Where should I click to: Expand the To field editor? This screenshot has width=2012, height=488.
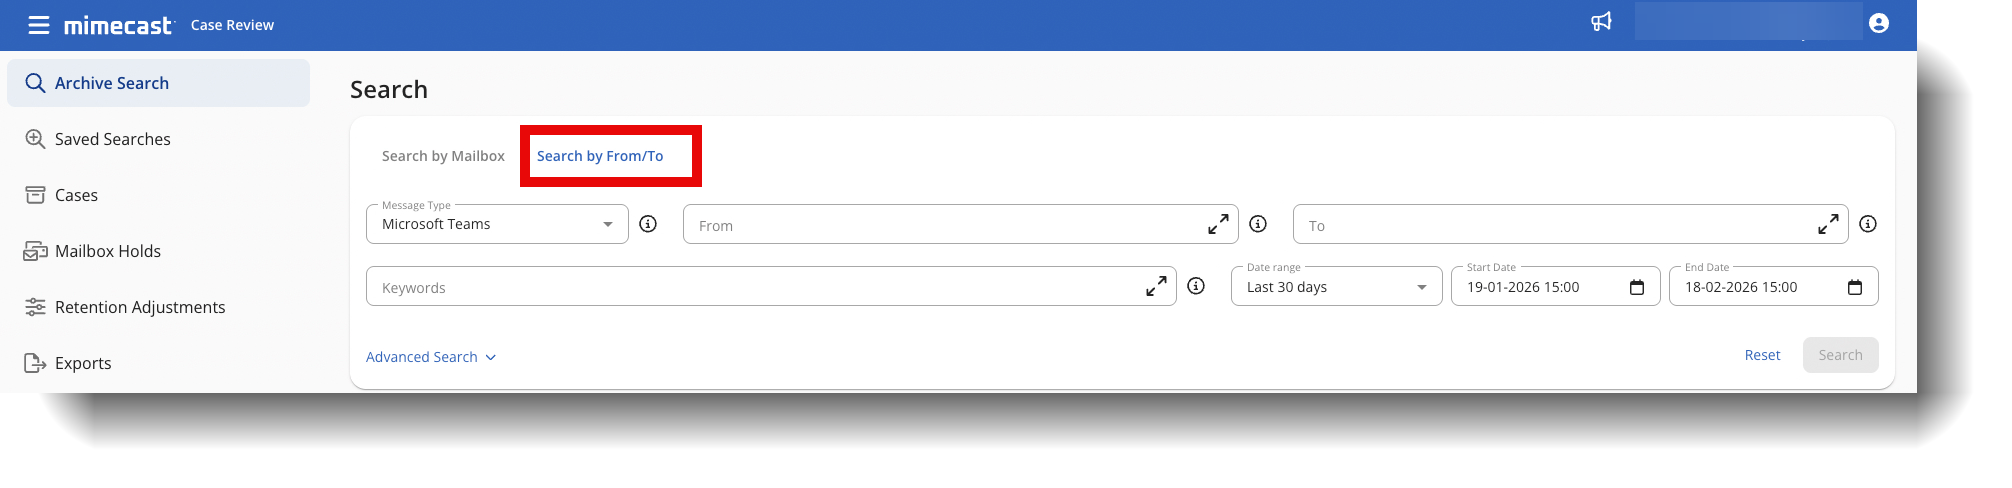pos(1827,225)
